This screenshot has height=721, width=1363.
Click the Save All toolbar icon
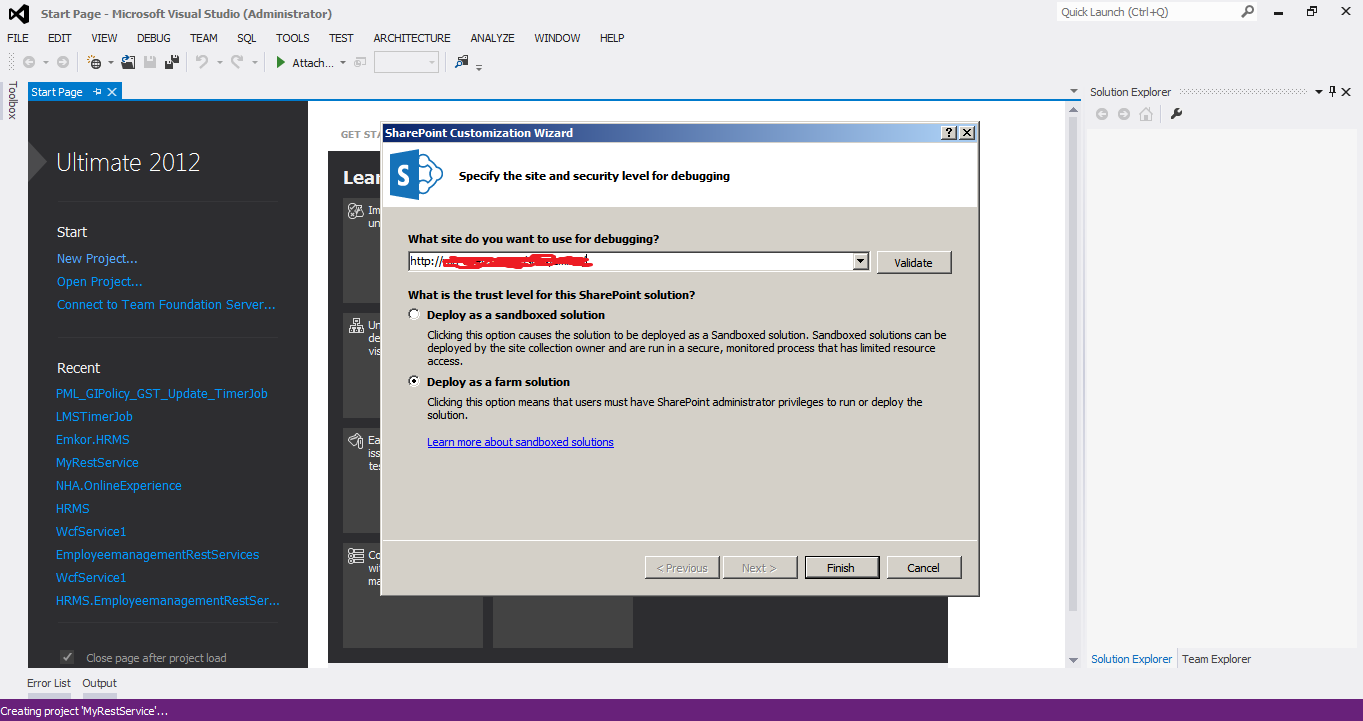[x=171, y=62]
